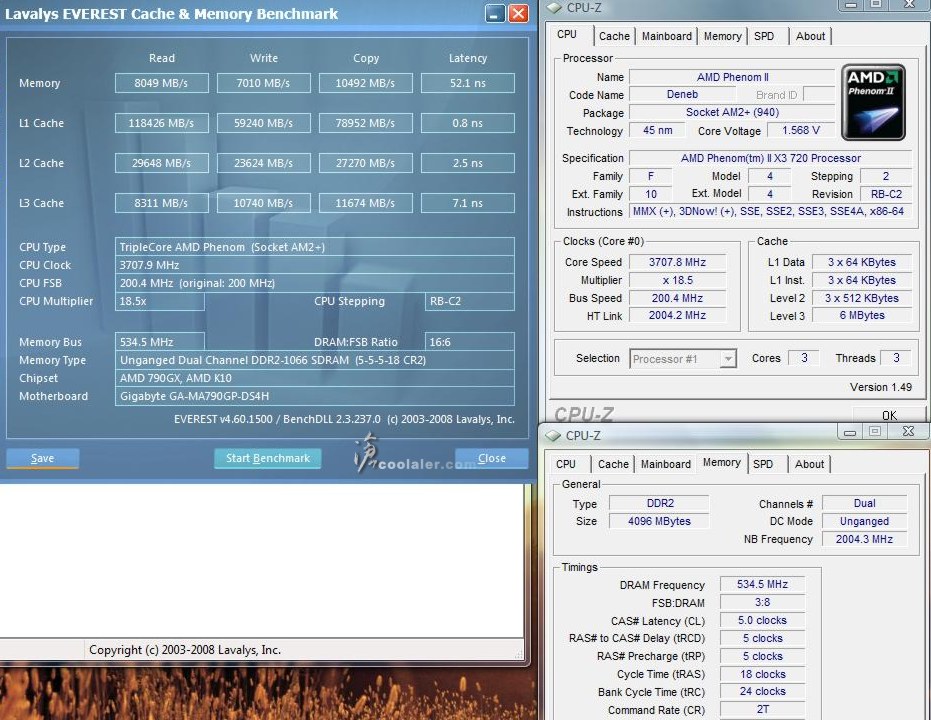Open the Mainboard tab in the CPU-Z timings window

666,464
